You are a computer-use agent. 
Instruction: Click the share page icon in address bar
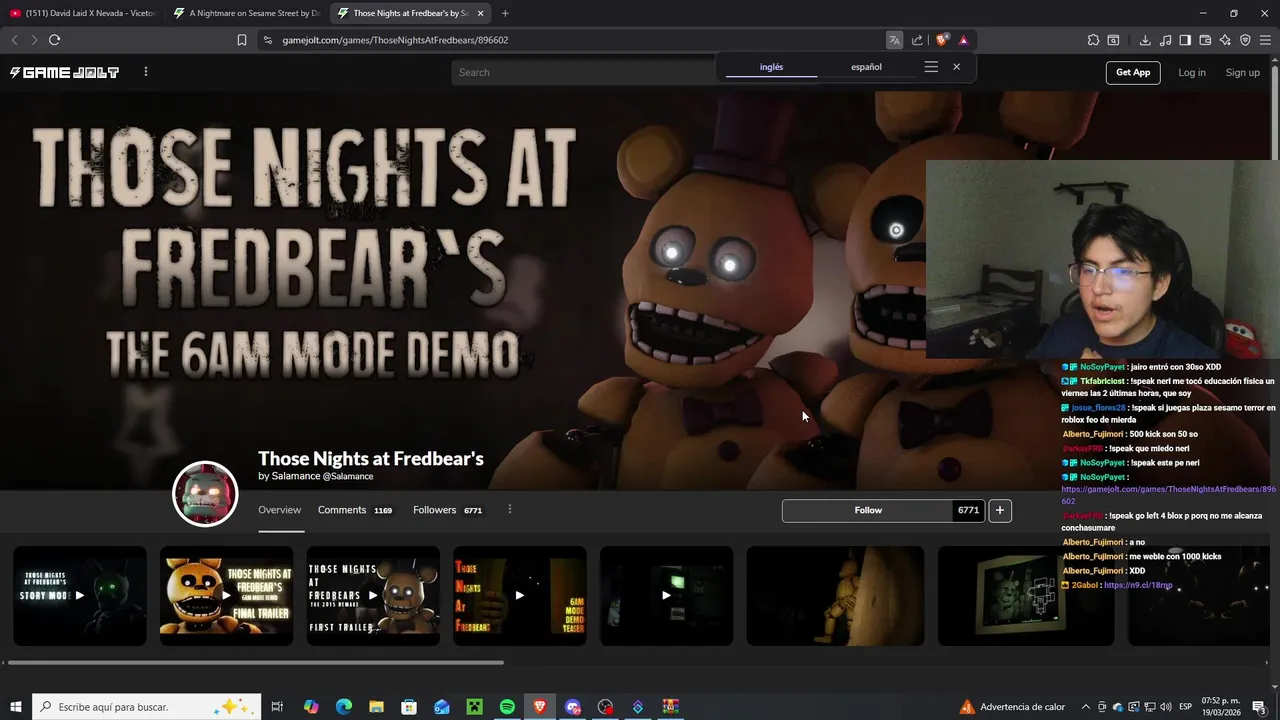point(917,40)
